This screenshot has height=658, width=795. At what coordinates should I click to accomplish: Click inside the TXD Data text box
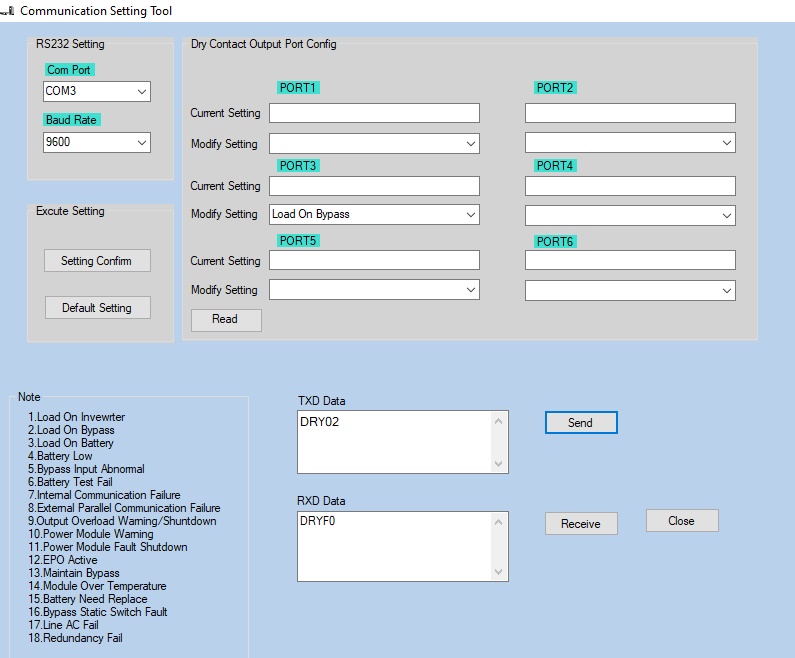[390, 442]
